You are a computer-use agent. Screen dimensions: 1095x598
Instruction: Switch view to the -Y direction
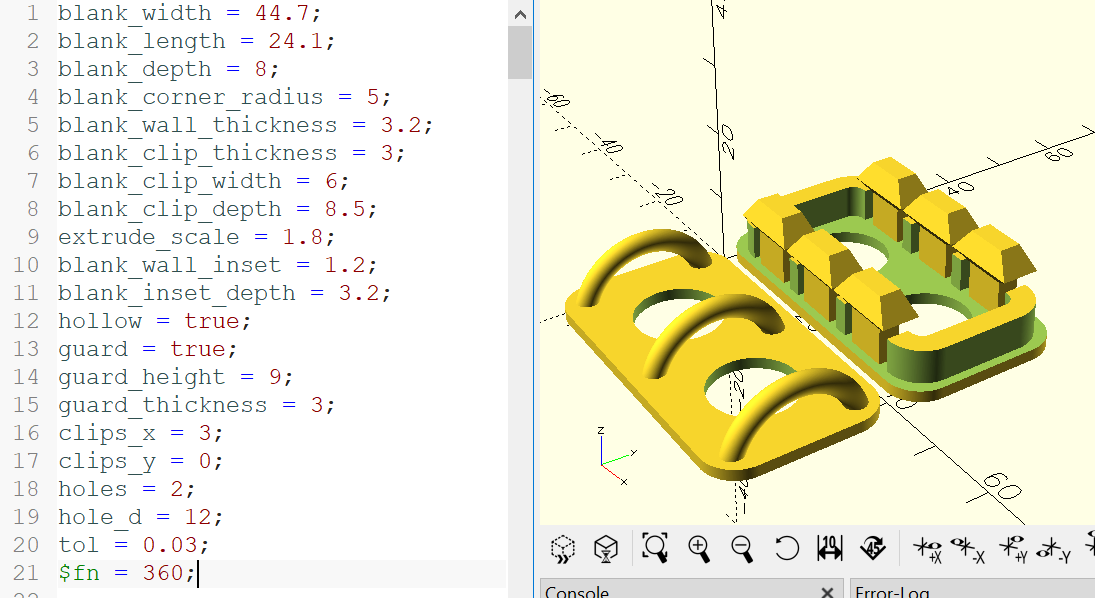tap(1054, 550)
